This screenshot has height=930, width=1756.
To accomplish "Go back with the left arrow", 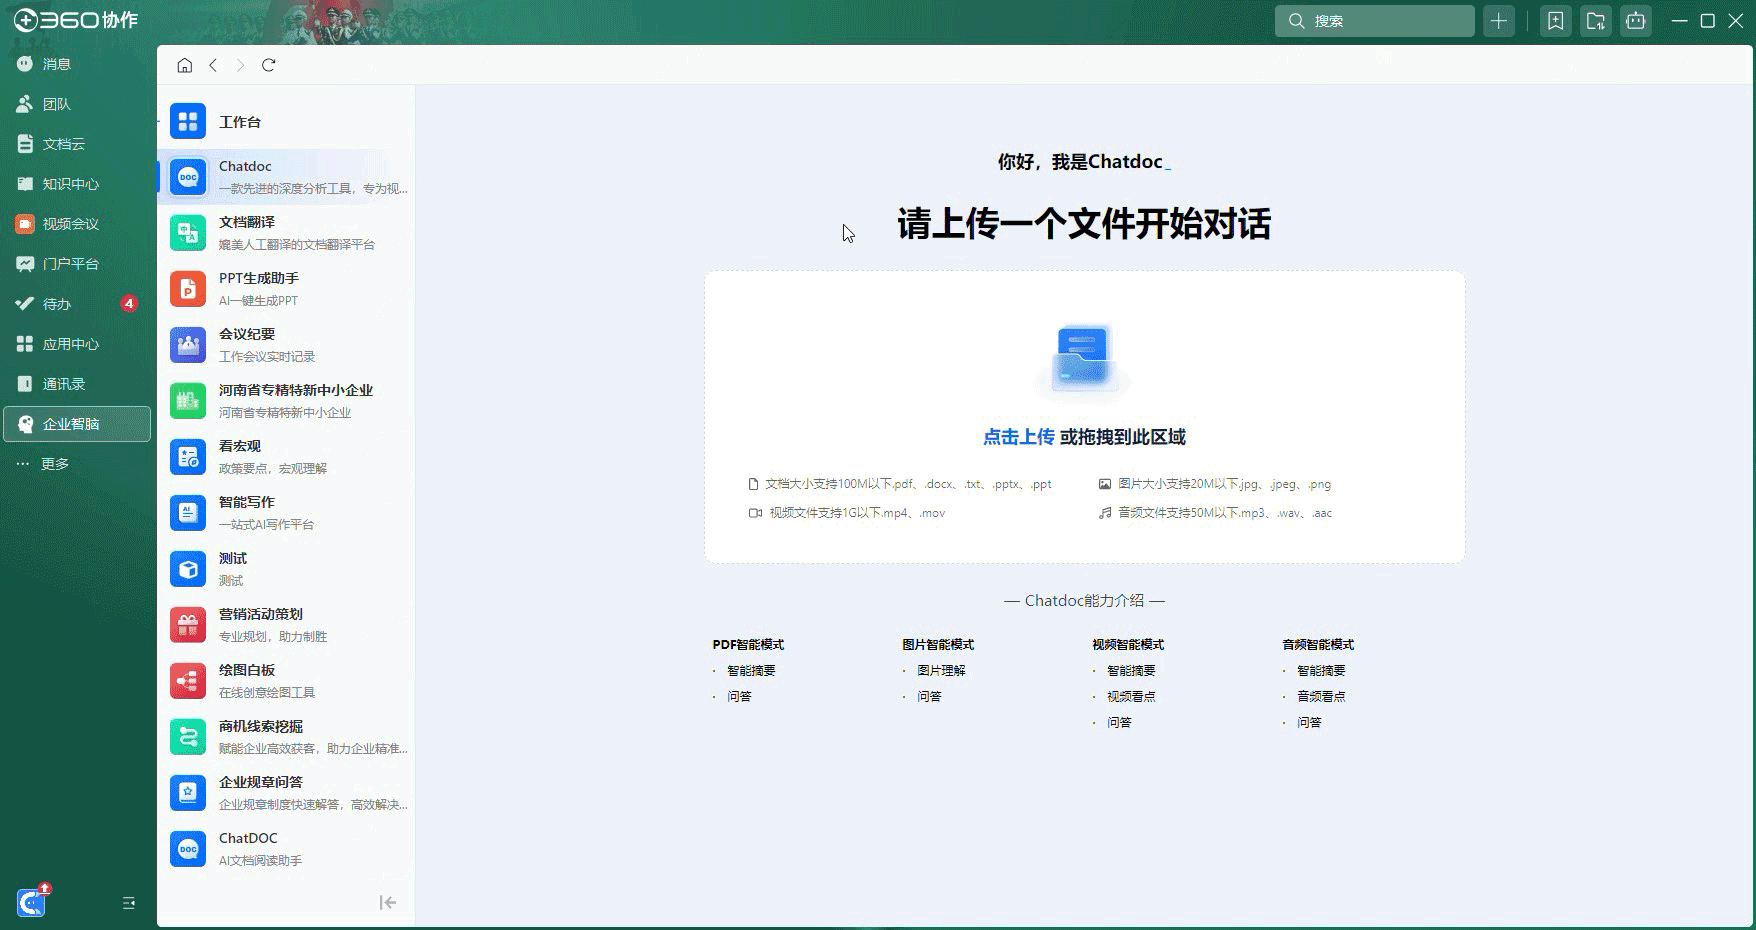I will 213,65.
